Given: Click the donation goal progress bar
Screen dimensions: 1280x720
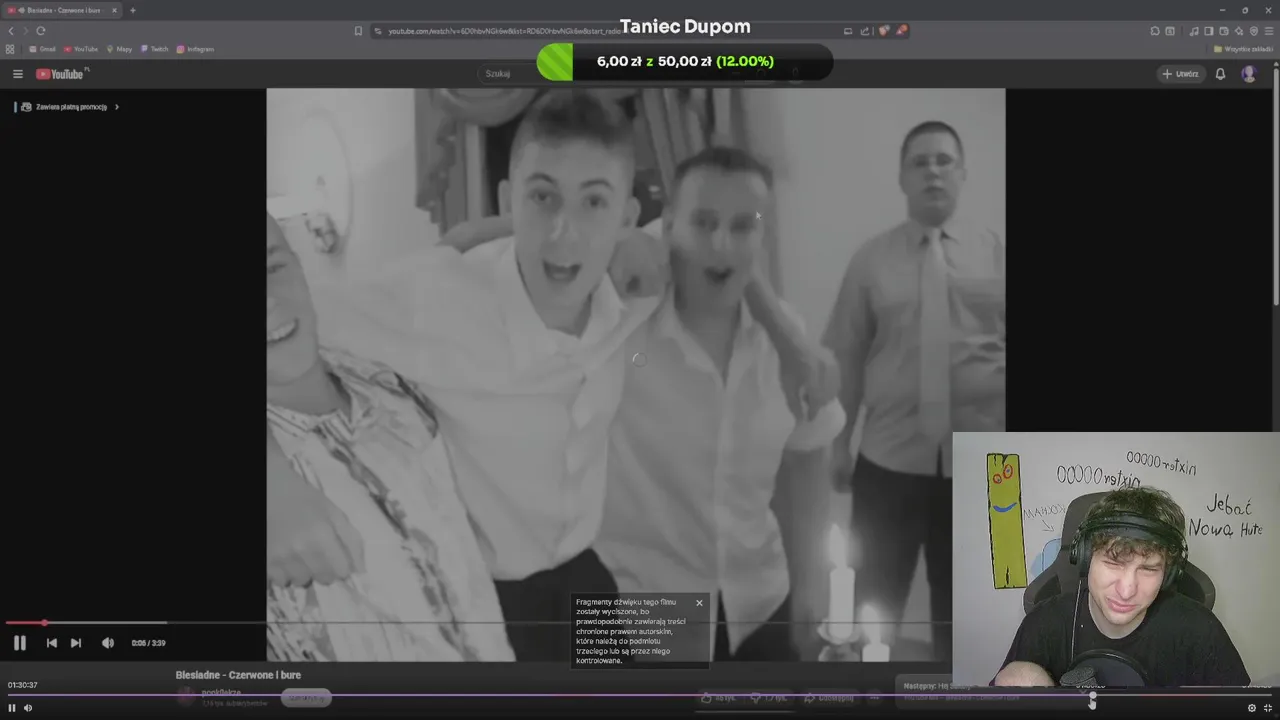Looking at the screenshot, I should click(685, 61).
